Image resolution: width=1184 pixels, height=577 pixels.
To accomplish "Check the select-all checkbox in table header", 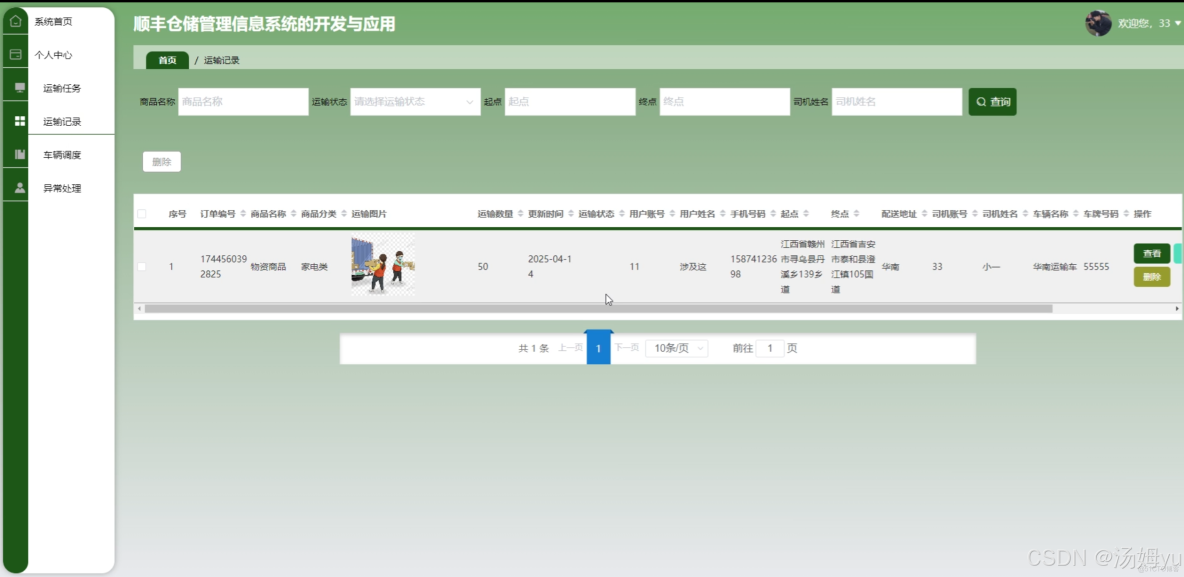I will click(141, 213).
